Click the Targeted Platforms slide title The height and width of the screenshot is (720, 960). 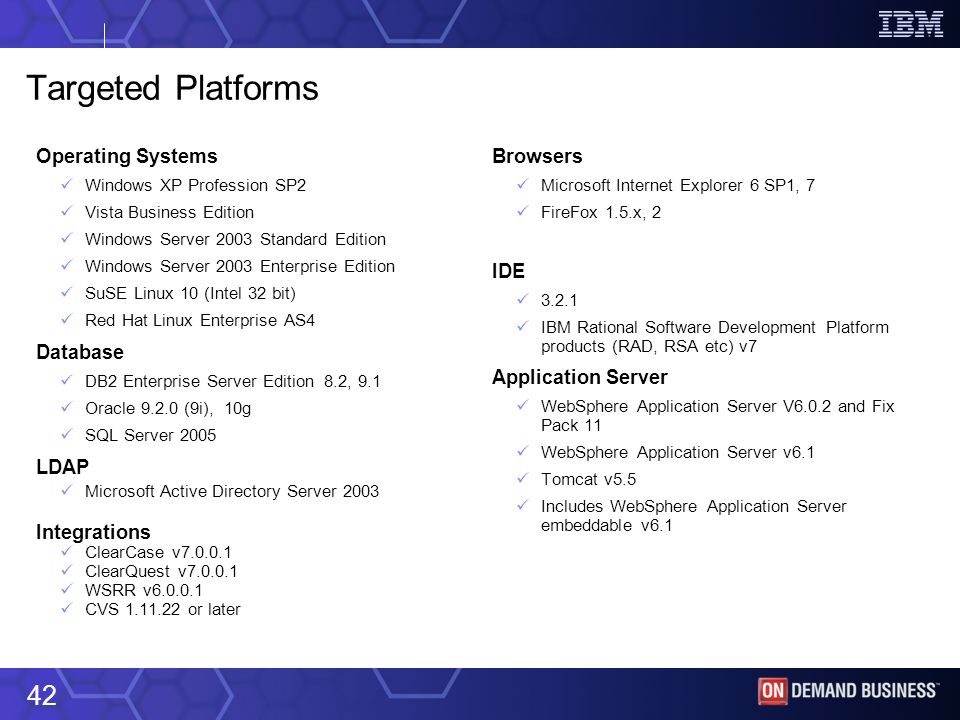pyautogui.click(x=173, y=88)
